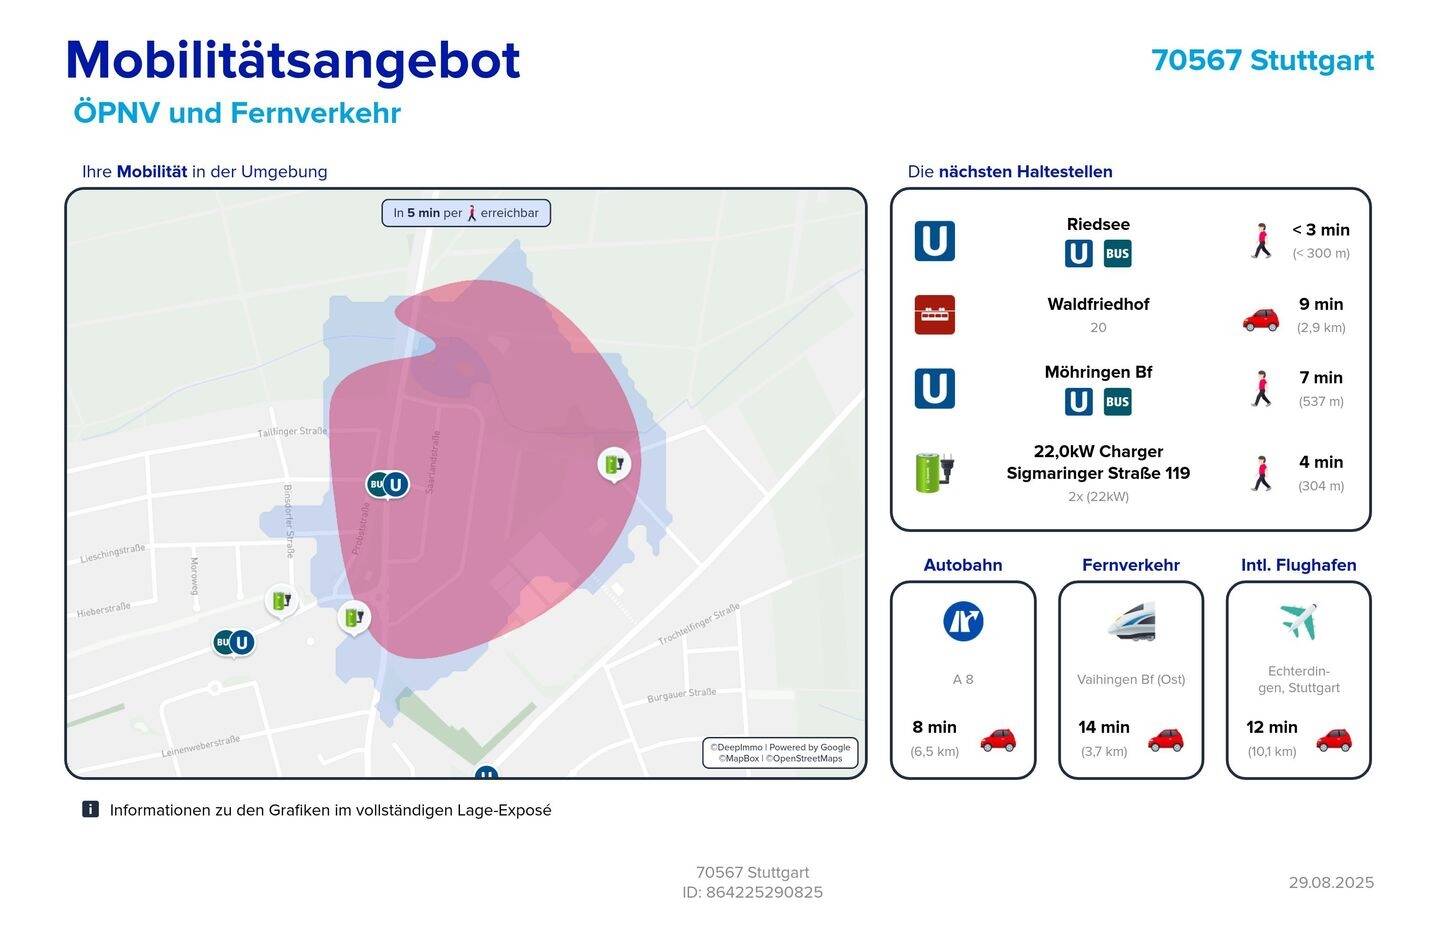1440x942 pixels.
Task: Click the Autobahn A 8 junction icon
Action: click(963, 622)
